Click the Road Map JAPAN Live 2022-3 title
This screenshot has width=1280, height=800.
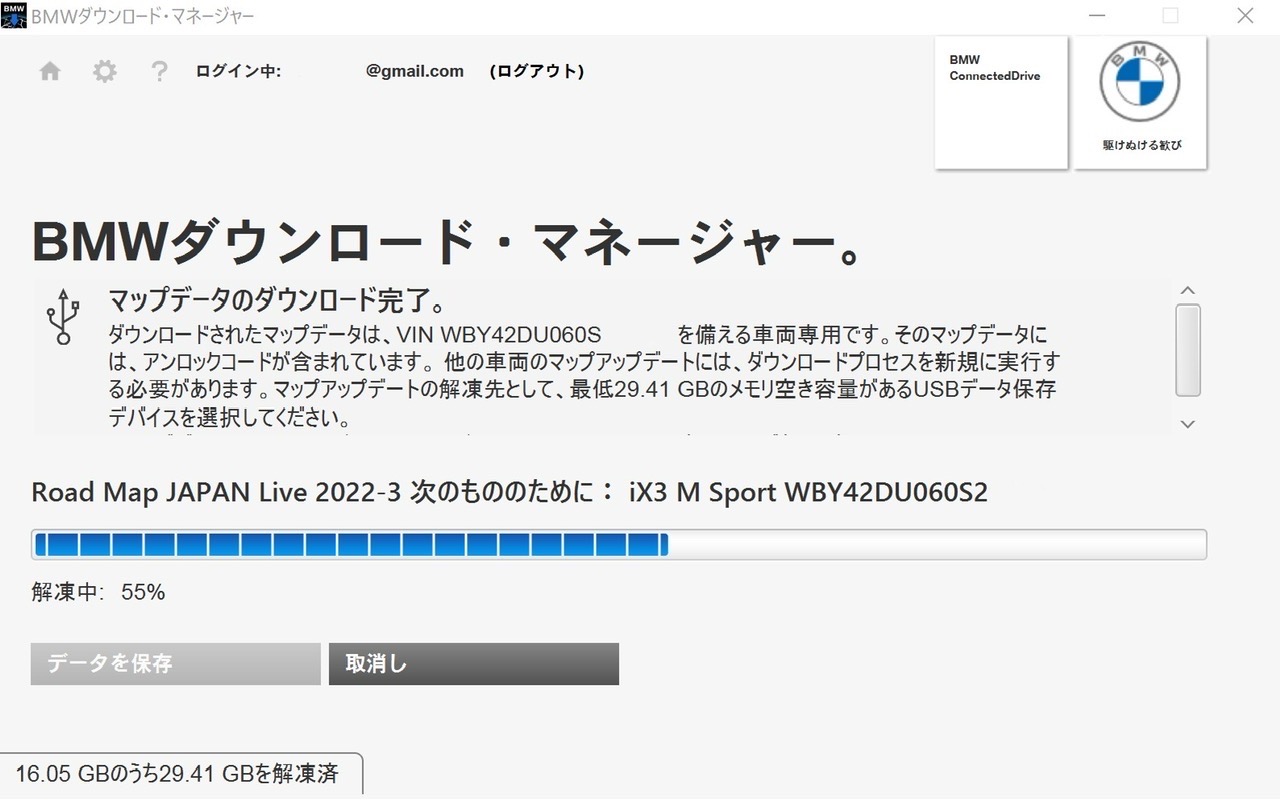pyautogui.click(x=510, y=492)
